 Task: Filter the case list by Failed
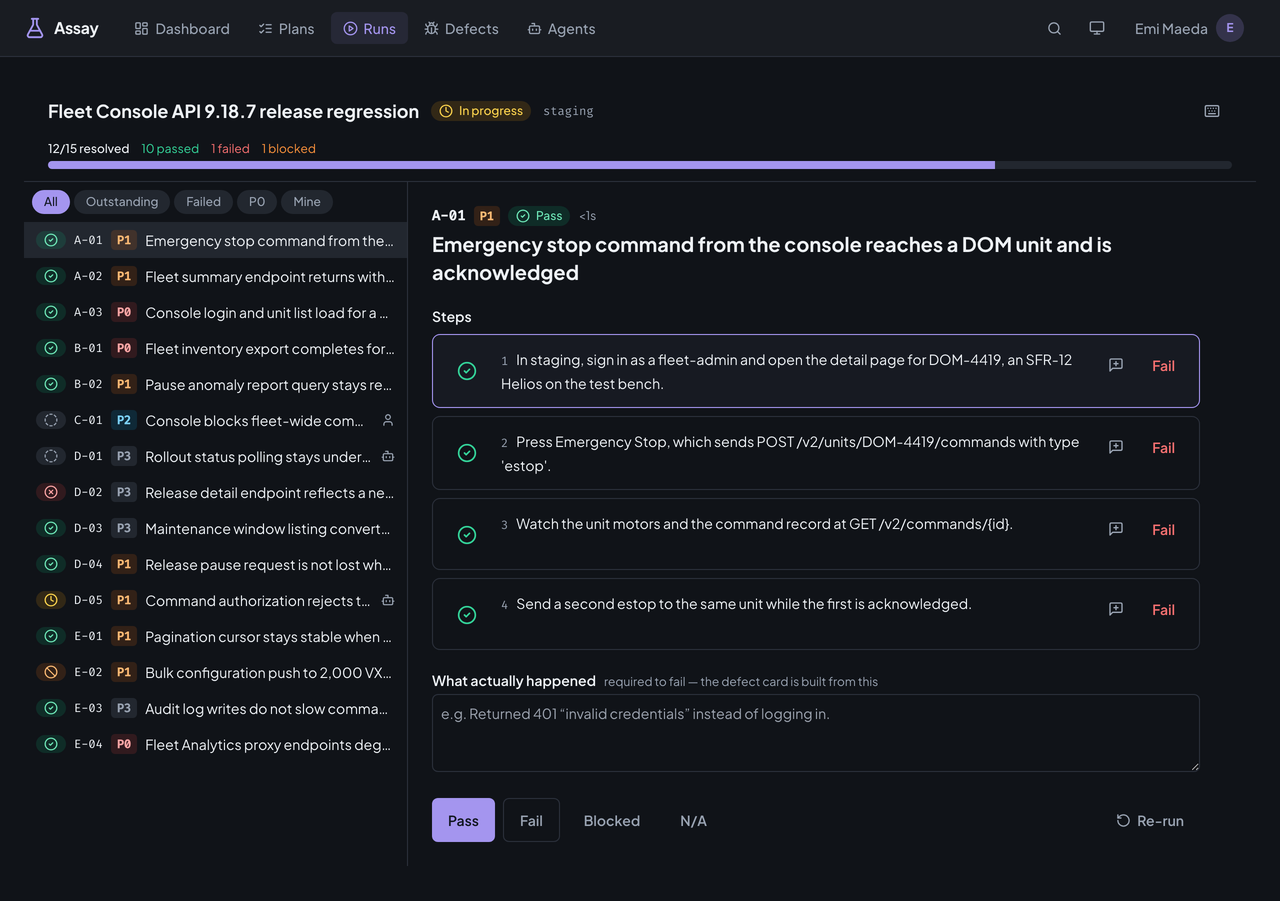pos(203,202)
